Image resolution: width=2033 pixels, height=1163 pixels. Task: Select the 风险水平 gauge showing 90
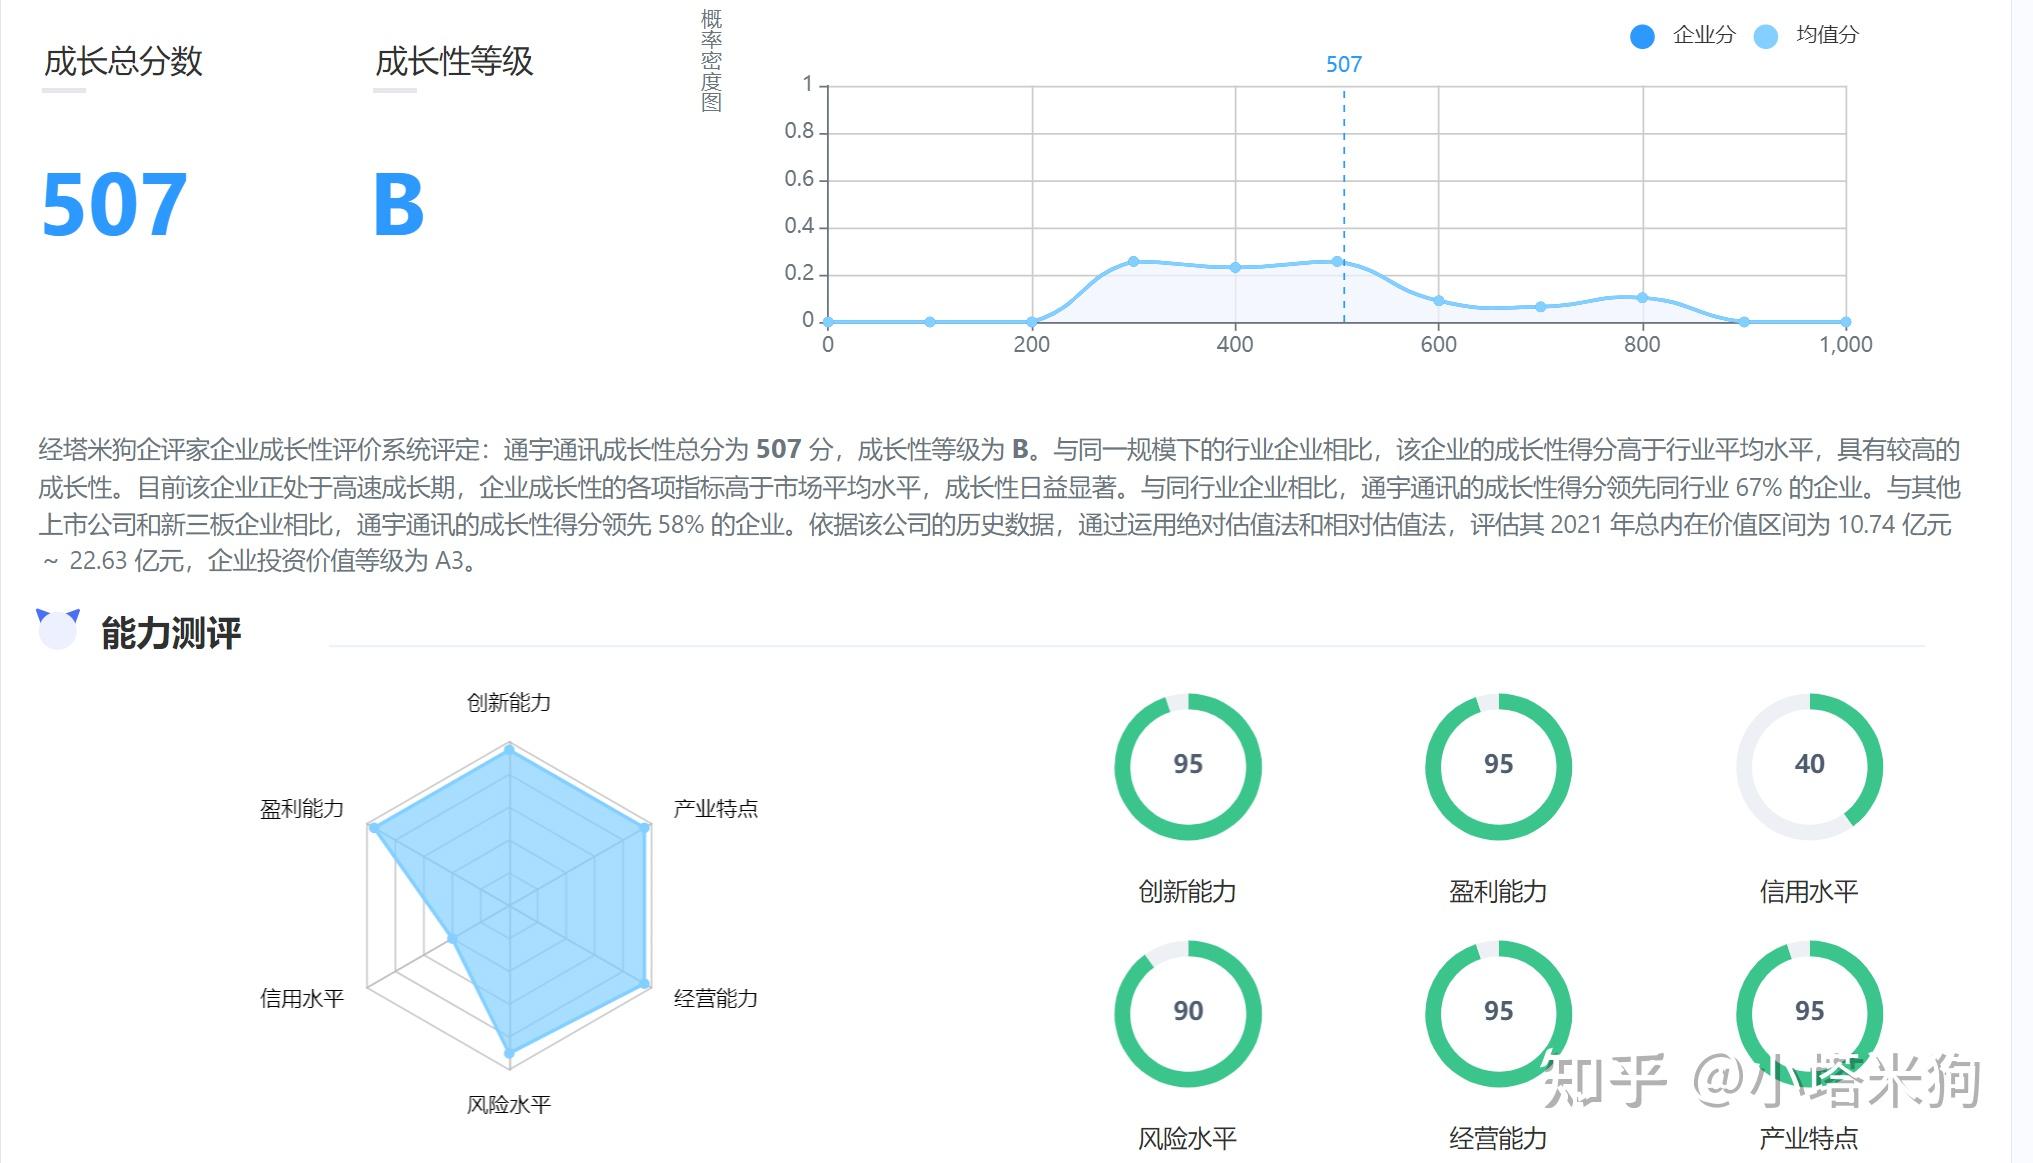click(x=1189, y=1013)
